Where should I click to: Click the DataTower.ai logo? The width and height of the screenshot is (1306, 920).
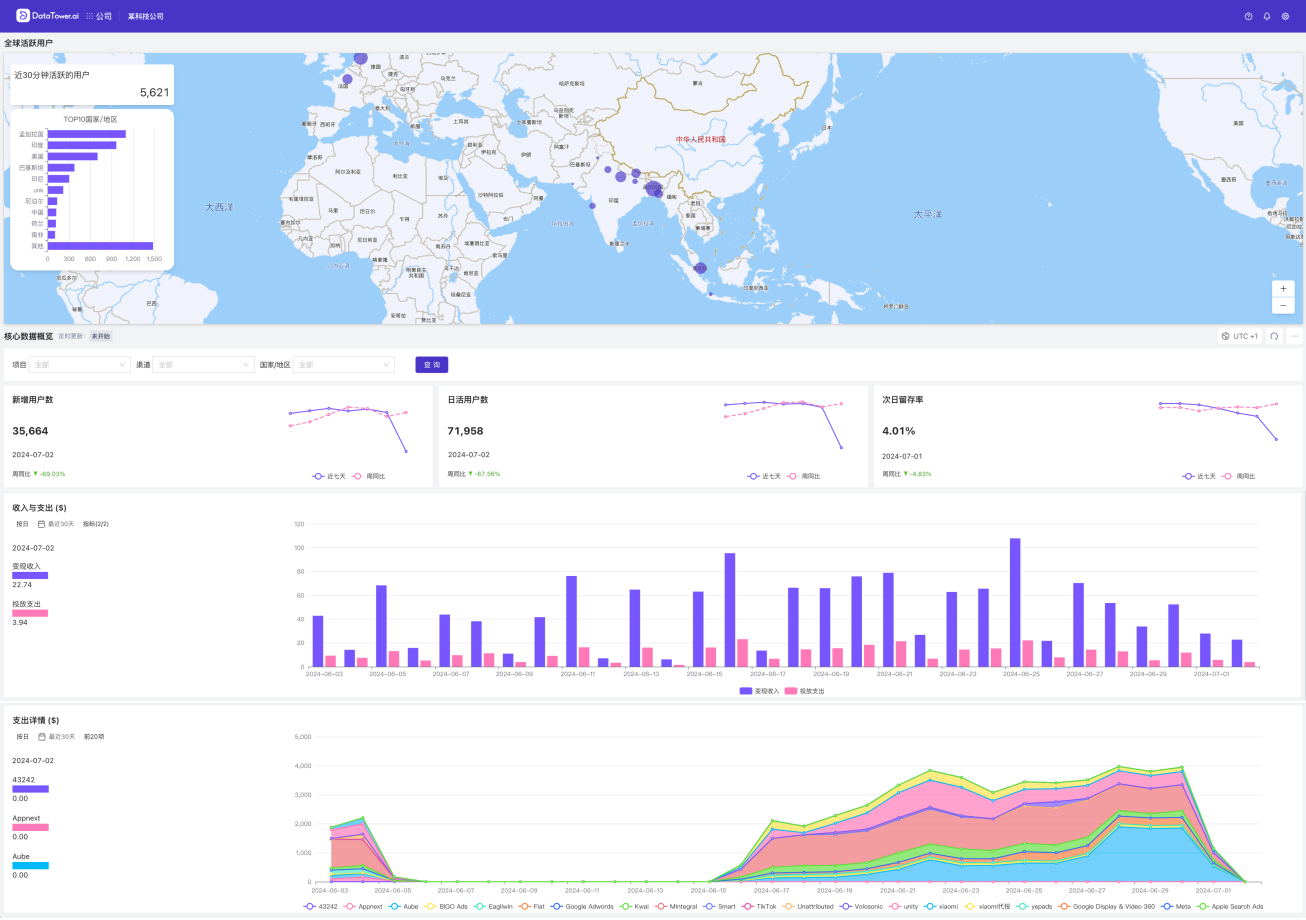click(x=47, y=16)
